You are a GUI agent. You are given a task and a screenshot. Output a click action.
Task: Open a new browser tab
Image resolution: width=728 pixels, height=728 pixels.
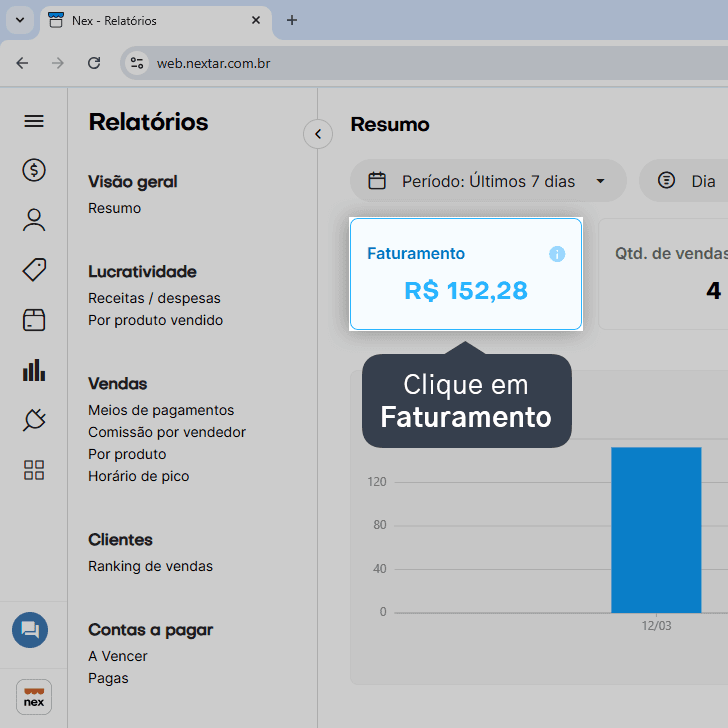pos(292,20)
